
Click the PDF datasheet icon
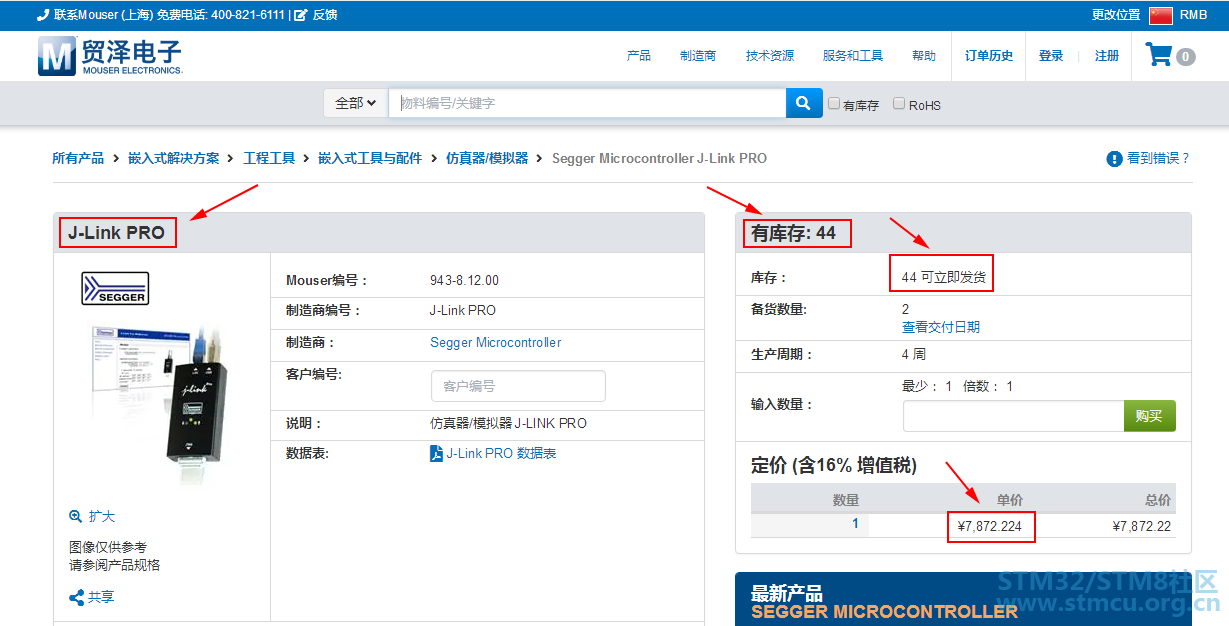pyautogui.click(x=436, y=453)
